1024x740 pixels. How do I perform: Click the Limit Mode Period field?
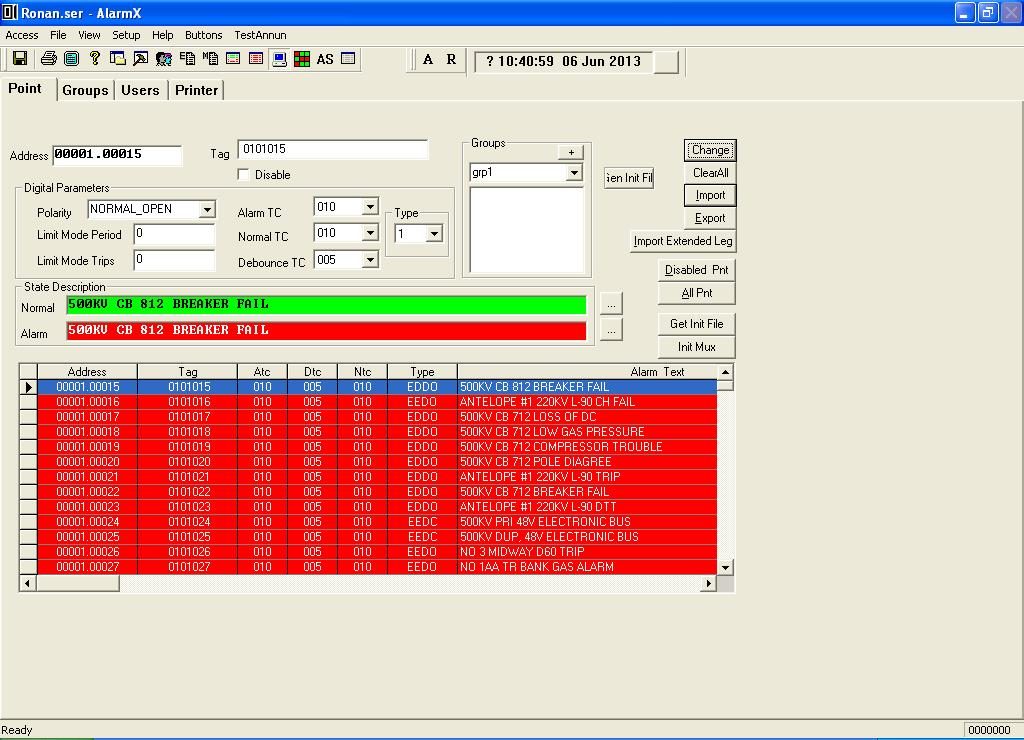tap(174, 234)
